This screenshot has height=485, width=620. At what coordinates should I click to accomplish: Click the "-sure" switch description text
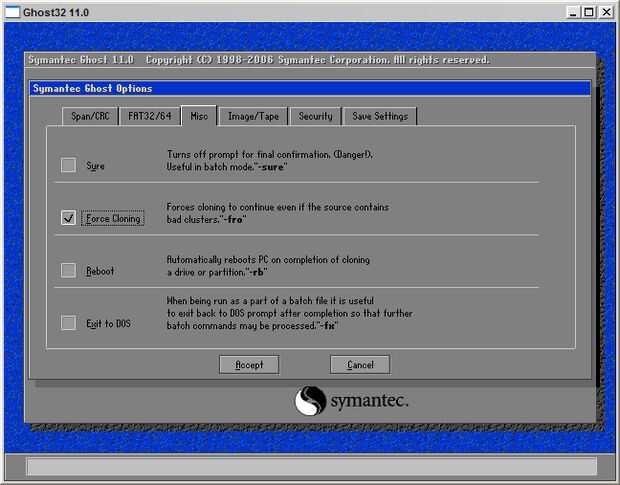[270, 160]
